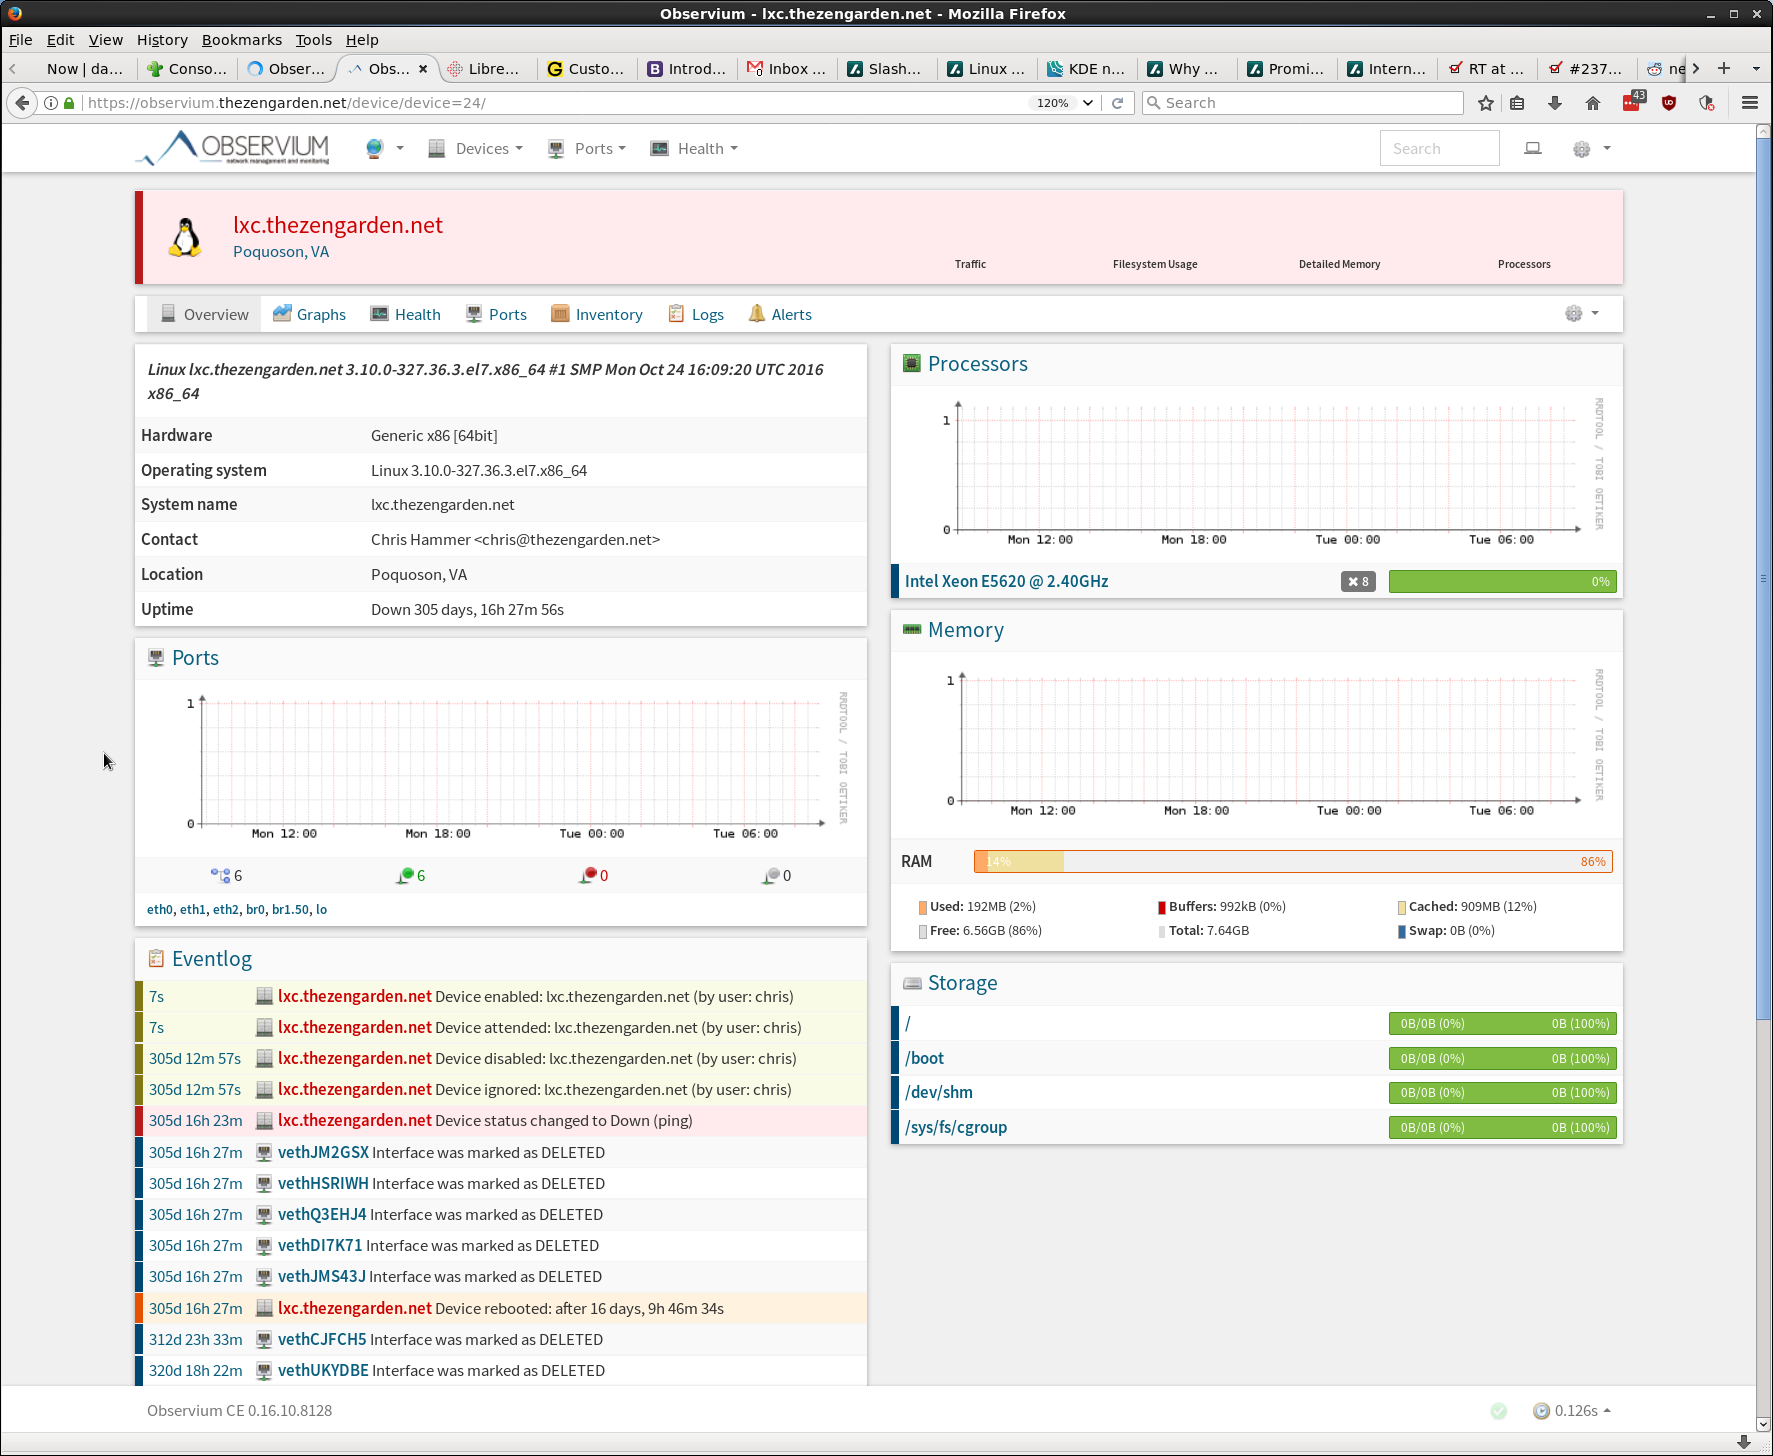
Task: Open bookmarks list icon in toolbar
Action: coord(1517,103)
